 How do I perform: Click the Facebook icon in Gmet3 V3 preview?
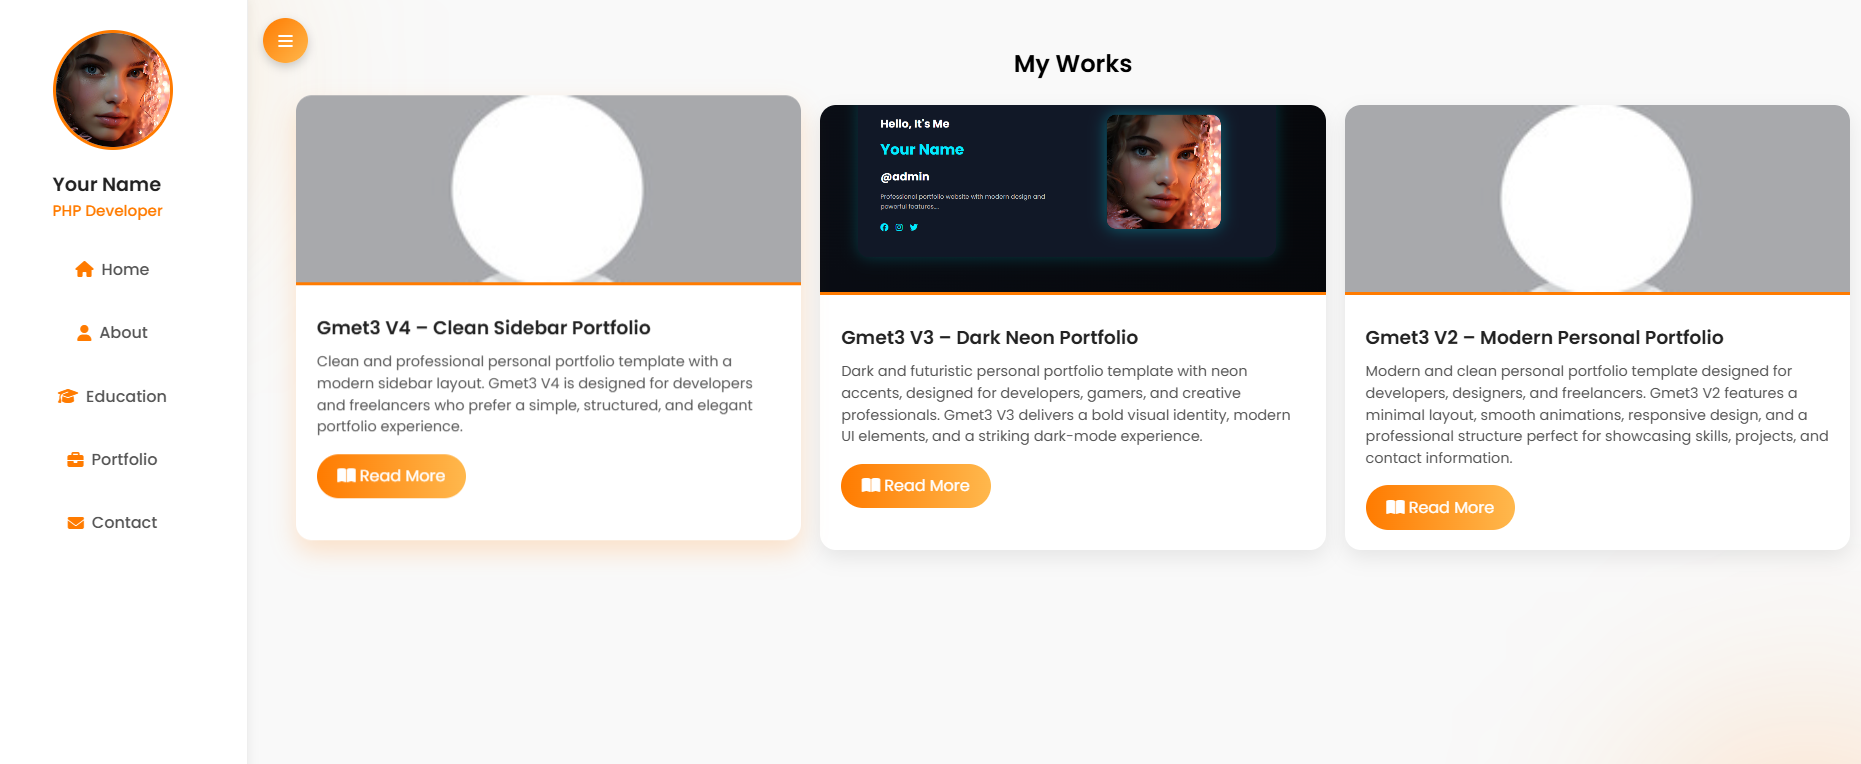(884, 227)
